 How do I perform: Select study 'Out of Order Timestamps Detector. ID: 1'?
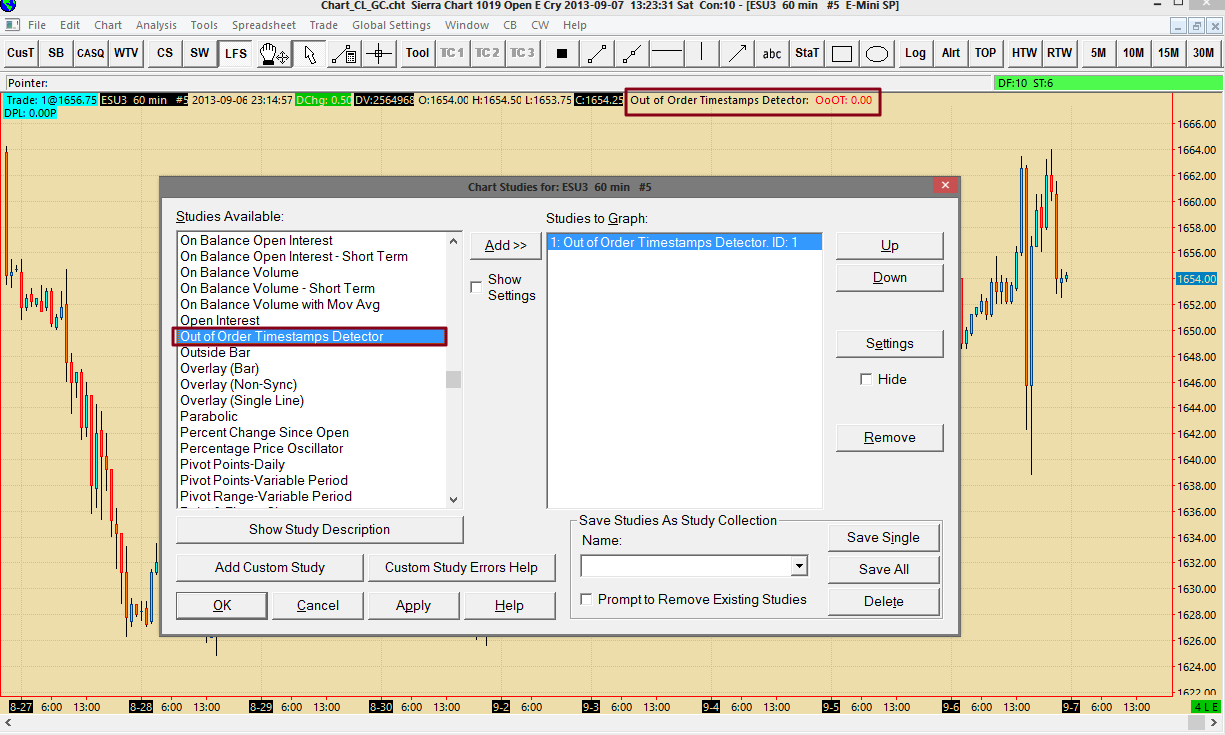click(685, 242)
